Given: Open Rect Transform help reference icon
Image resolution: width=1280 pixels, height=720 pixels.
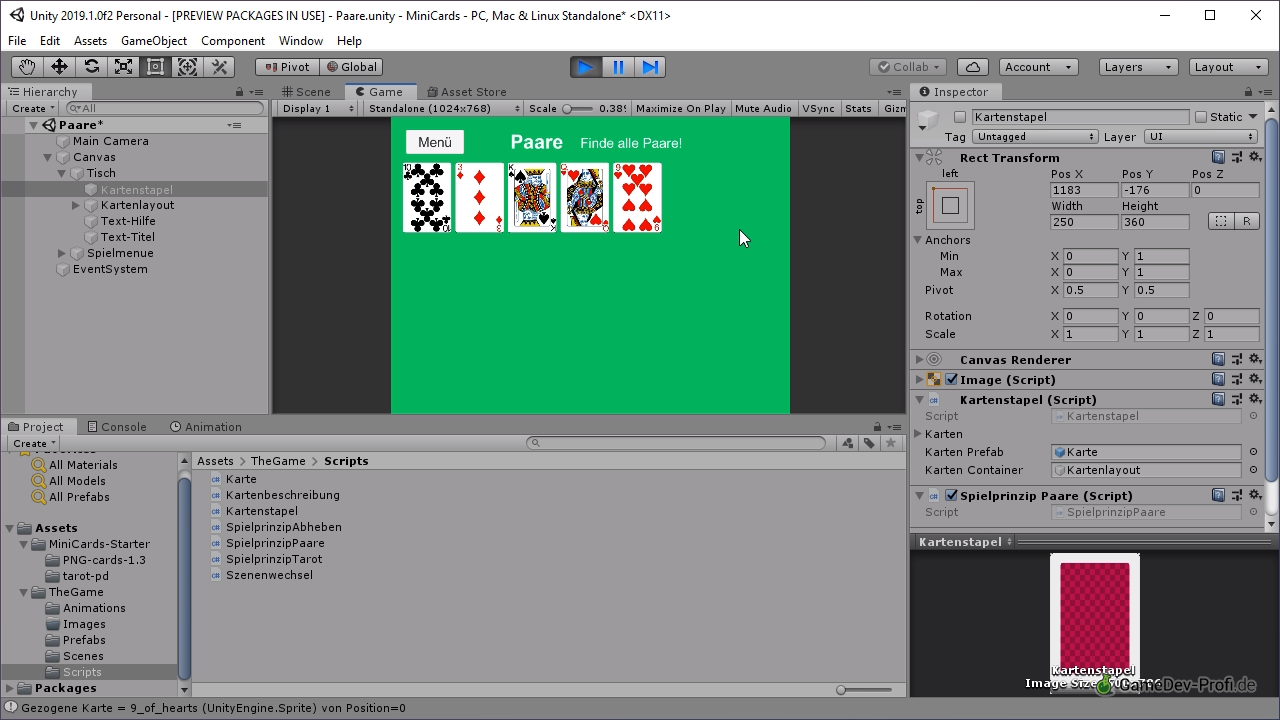Looking at the screenshot, I should pos(1218,158).
